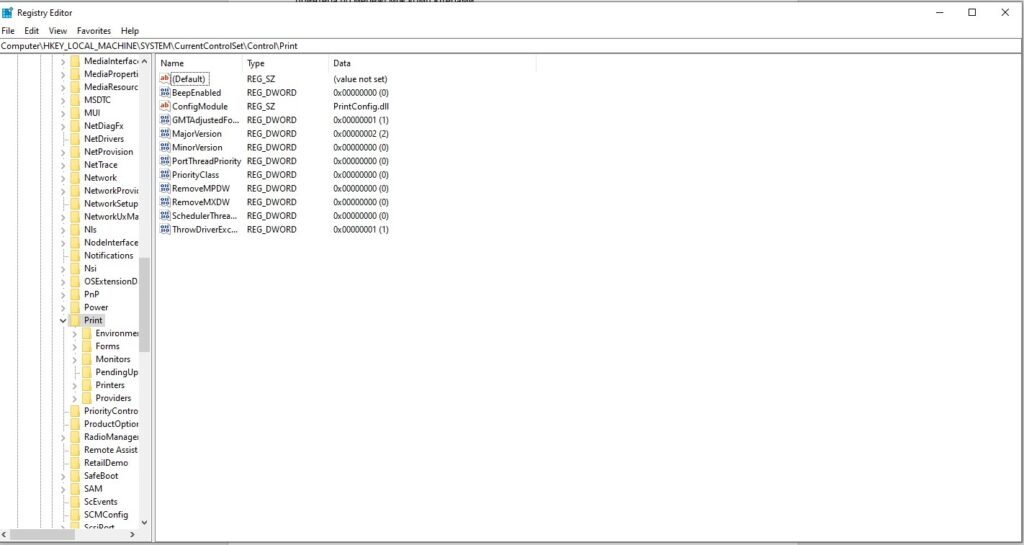
Task: Open the File menu
Action: pyautogui.click(x=8, y=31)
